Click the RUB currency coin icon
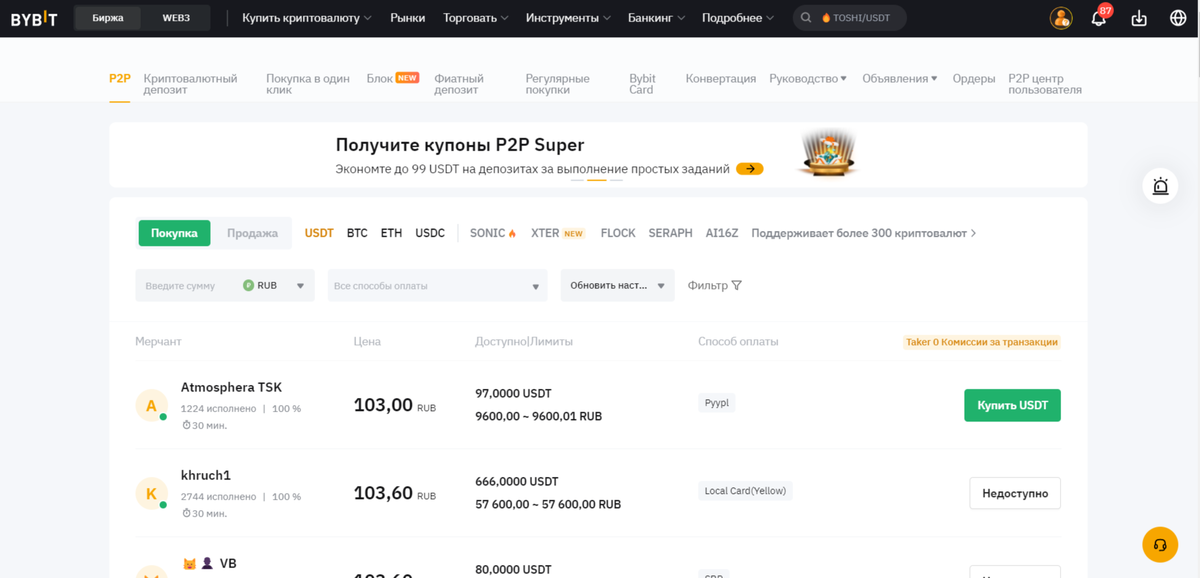Viewport: 1200px width, 578px height. point(248,285)
